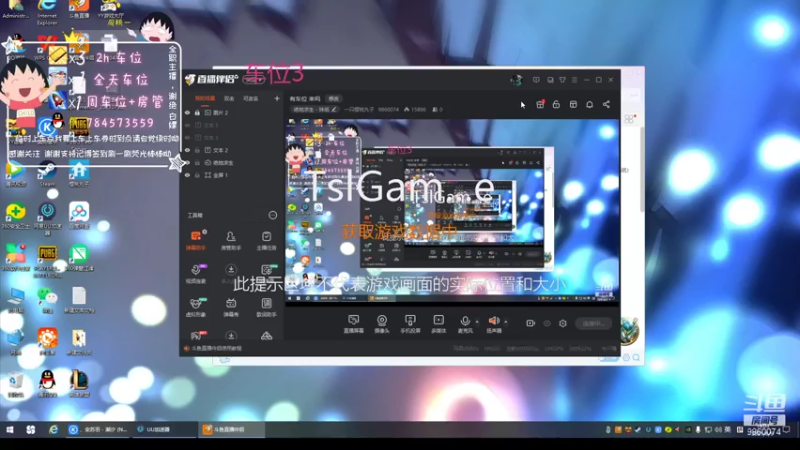Open the PUBG desktop icon
The image size is (800, 450).
coord(47,261)
